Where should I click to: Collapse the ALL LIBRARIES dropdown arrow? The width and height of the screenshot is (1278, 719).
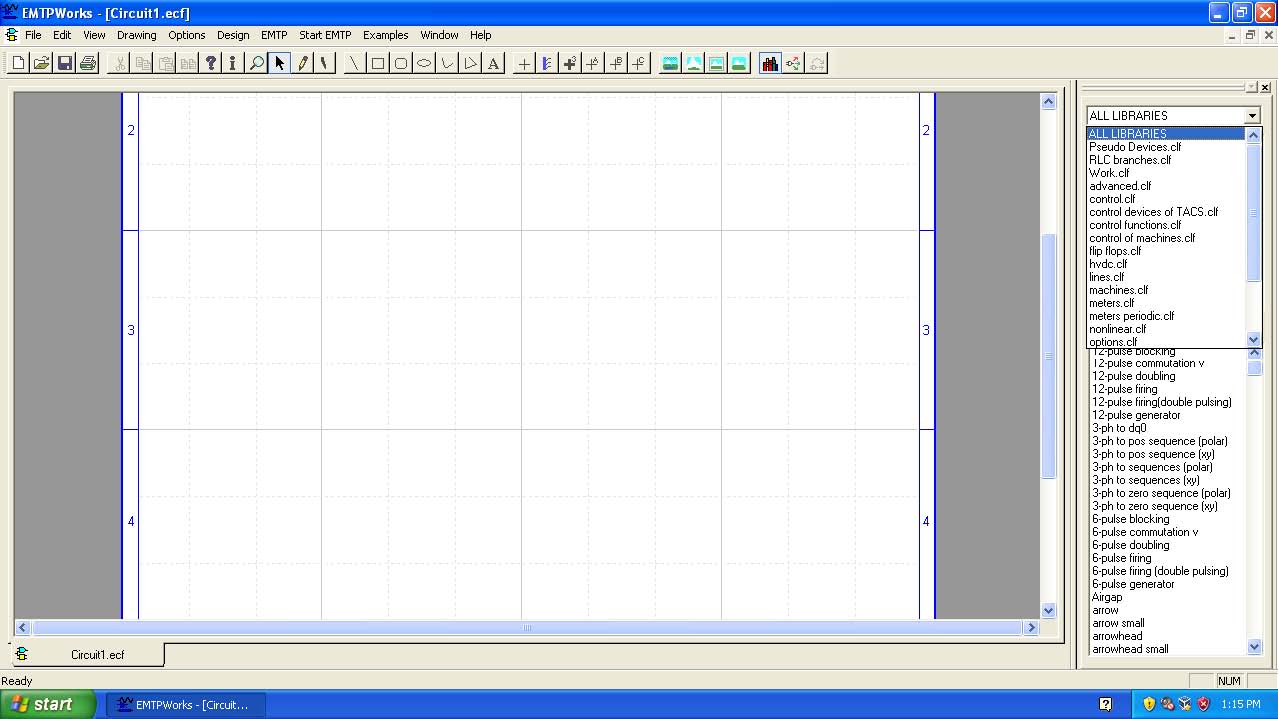coord(1252,116)
